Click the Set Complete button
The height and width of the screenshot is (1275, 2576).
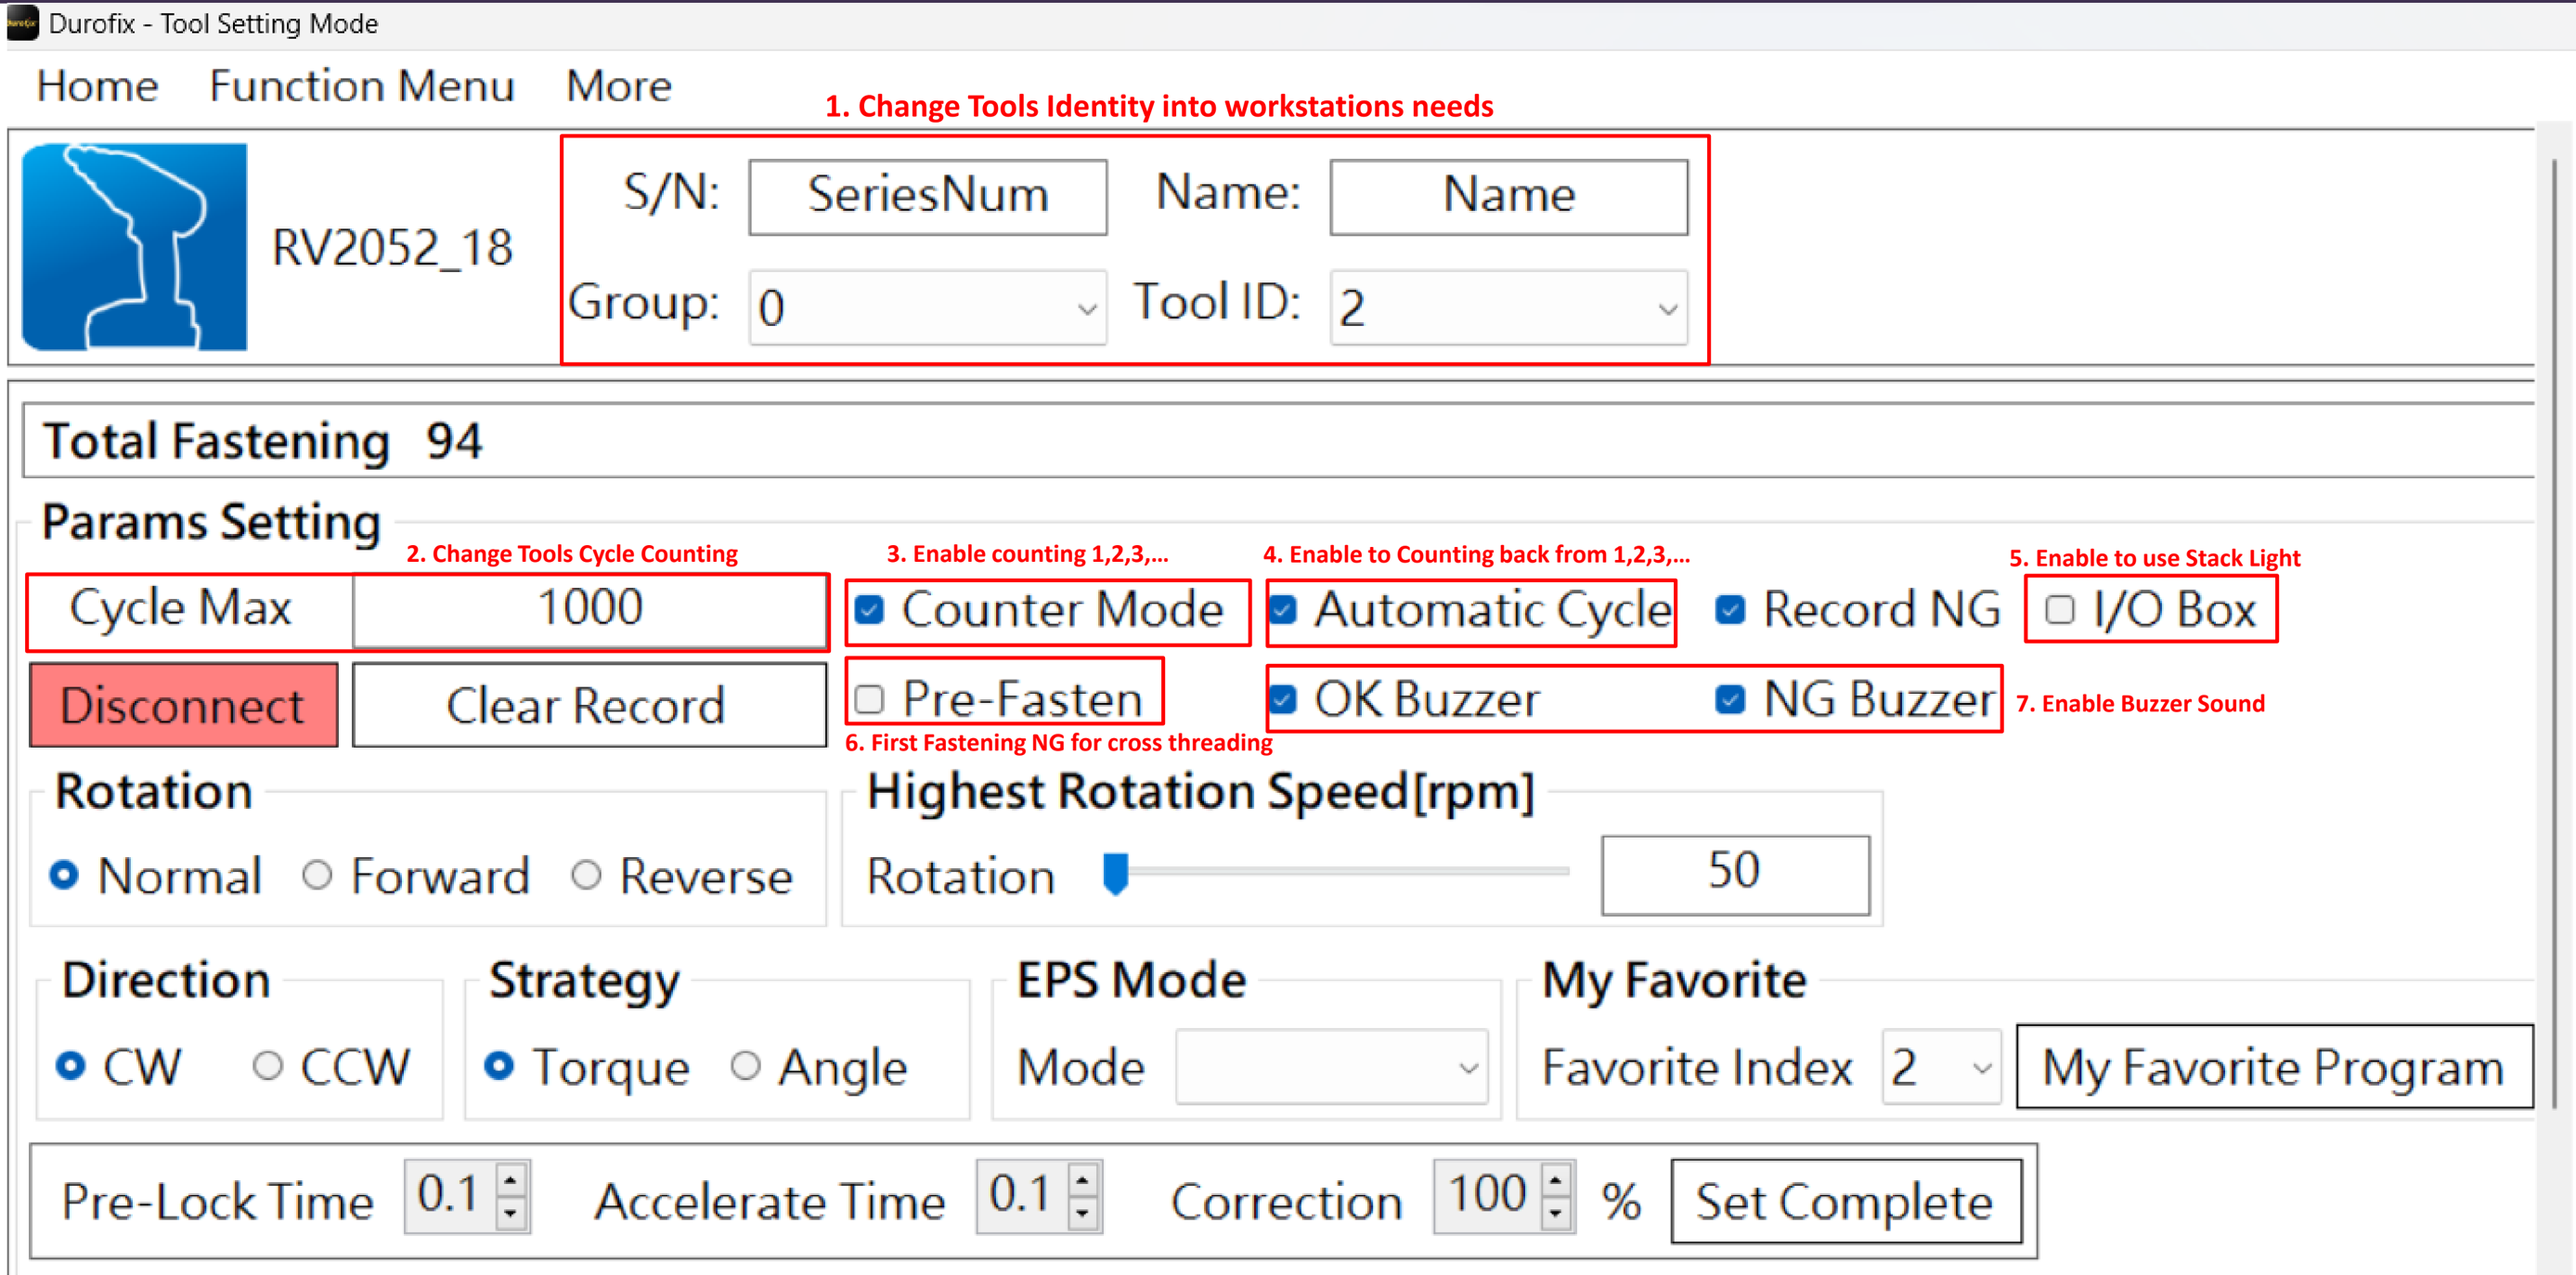point(1845,1201)
